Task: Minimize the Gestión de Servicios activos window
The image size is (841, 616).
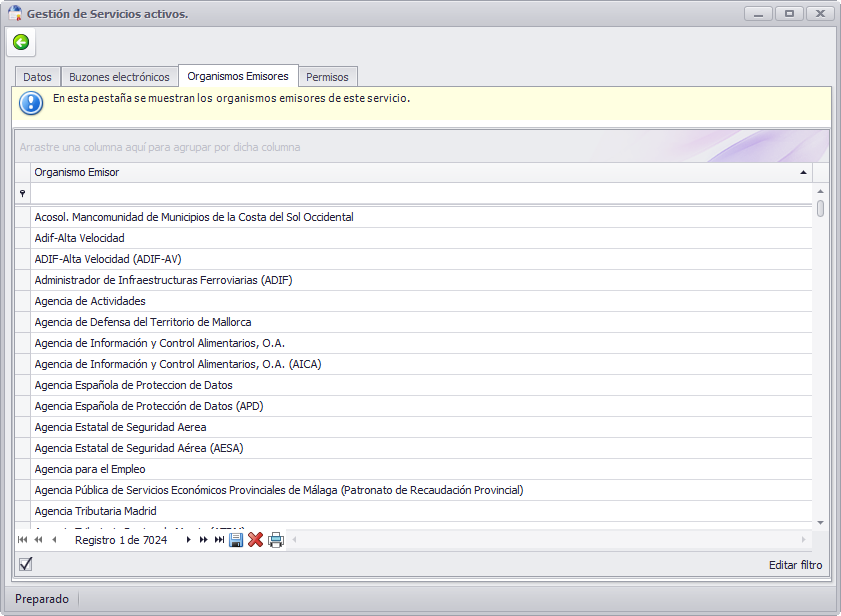Action: coord(758,13)
